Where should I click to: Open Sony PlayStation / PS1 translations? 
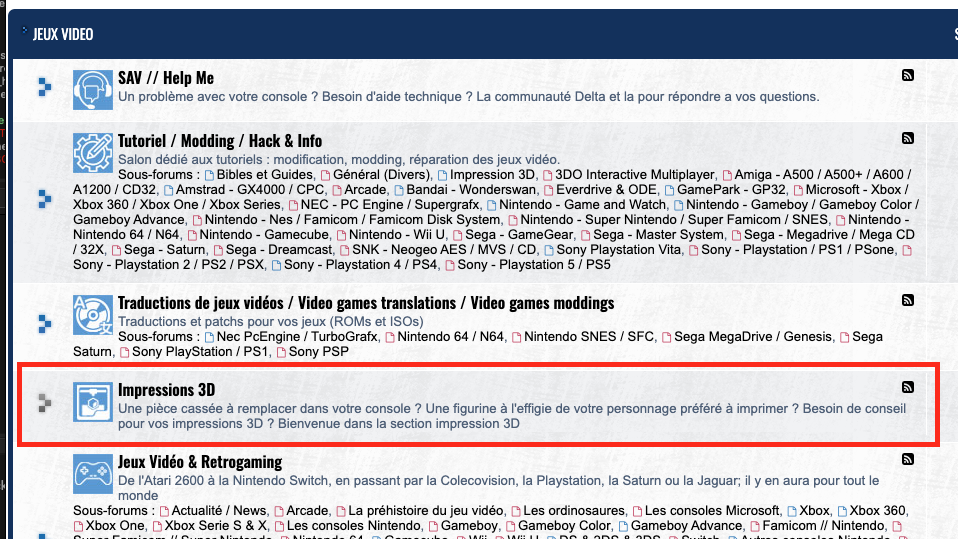point(200,351)
